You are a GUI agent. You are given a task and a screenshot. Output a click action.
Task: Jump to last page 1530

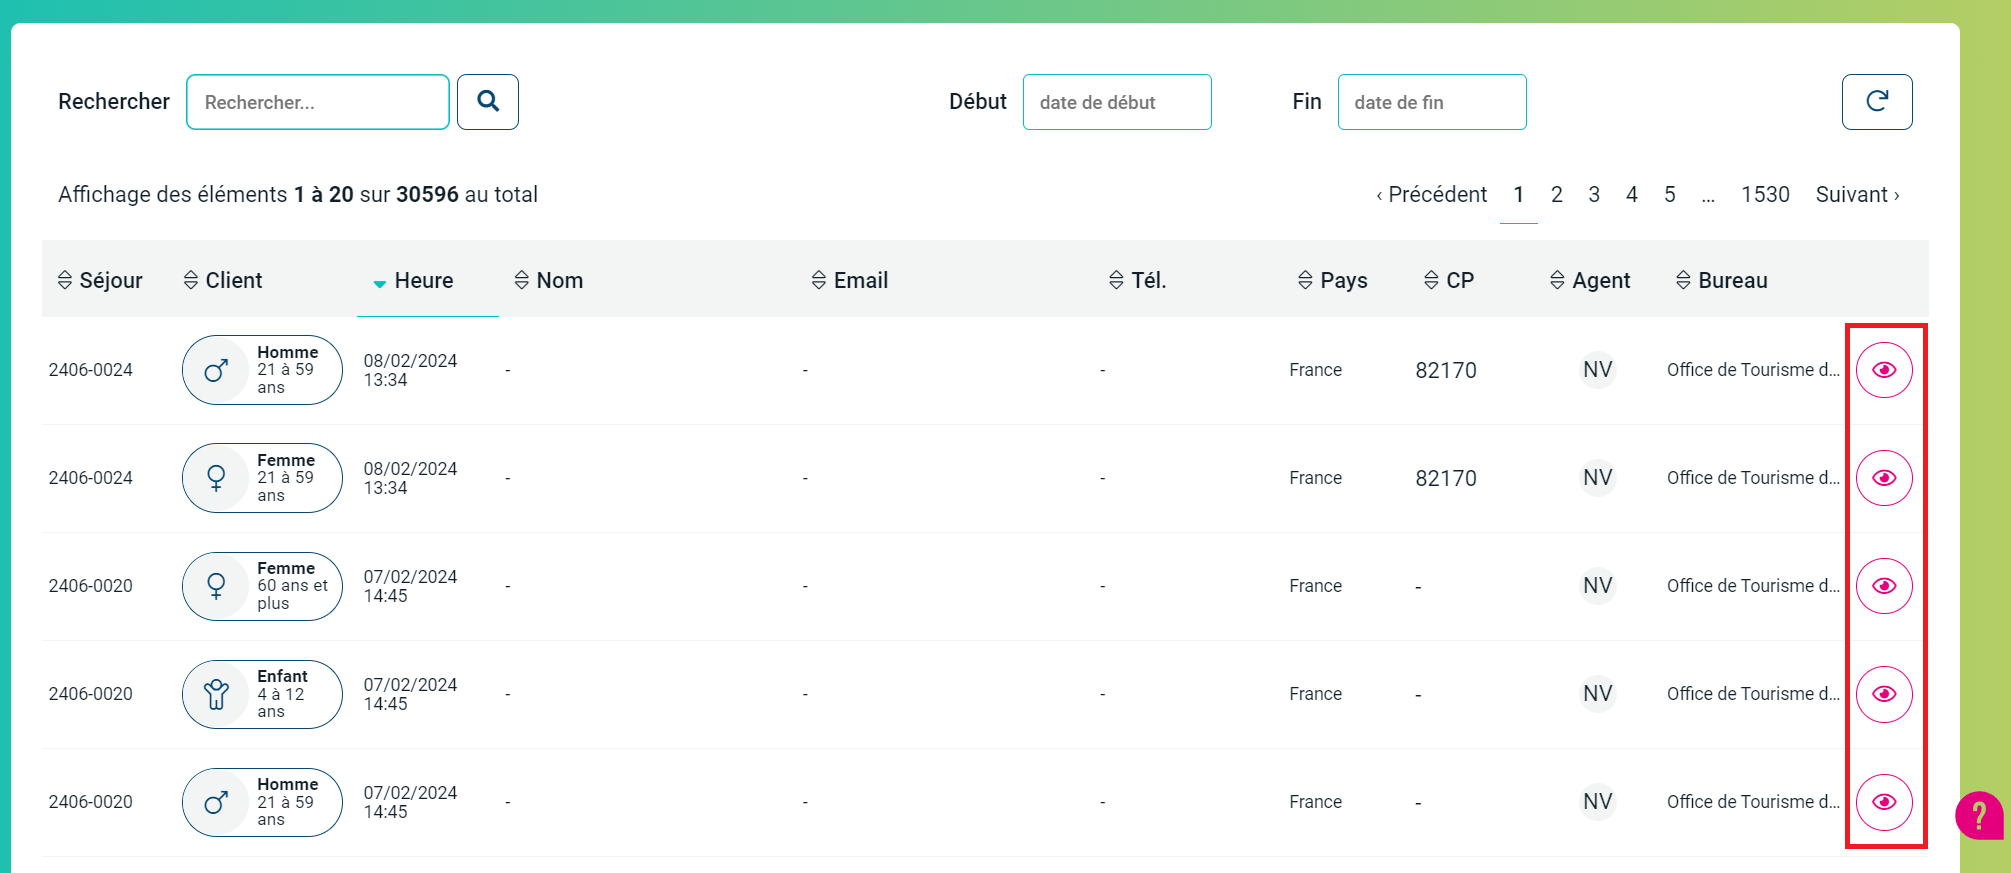[1764, 195]
